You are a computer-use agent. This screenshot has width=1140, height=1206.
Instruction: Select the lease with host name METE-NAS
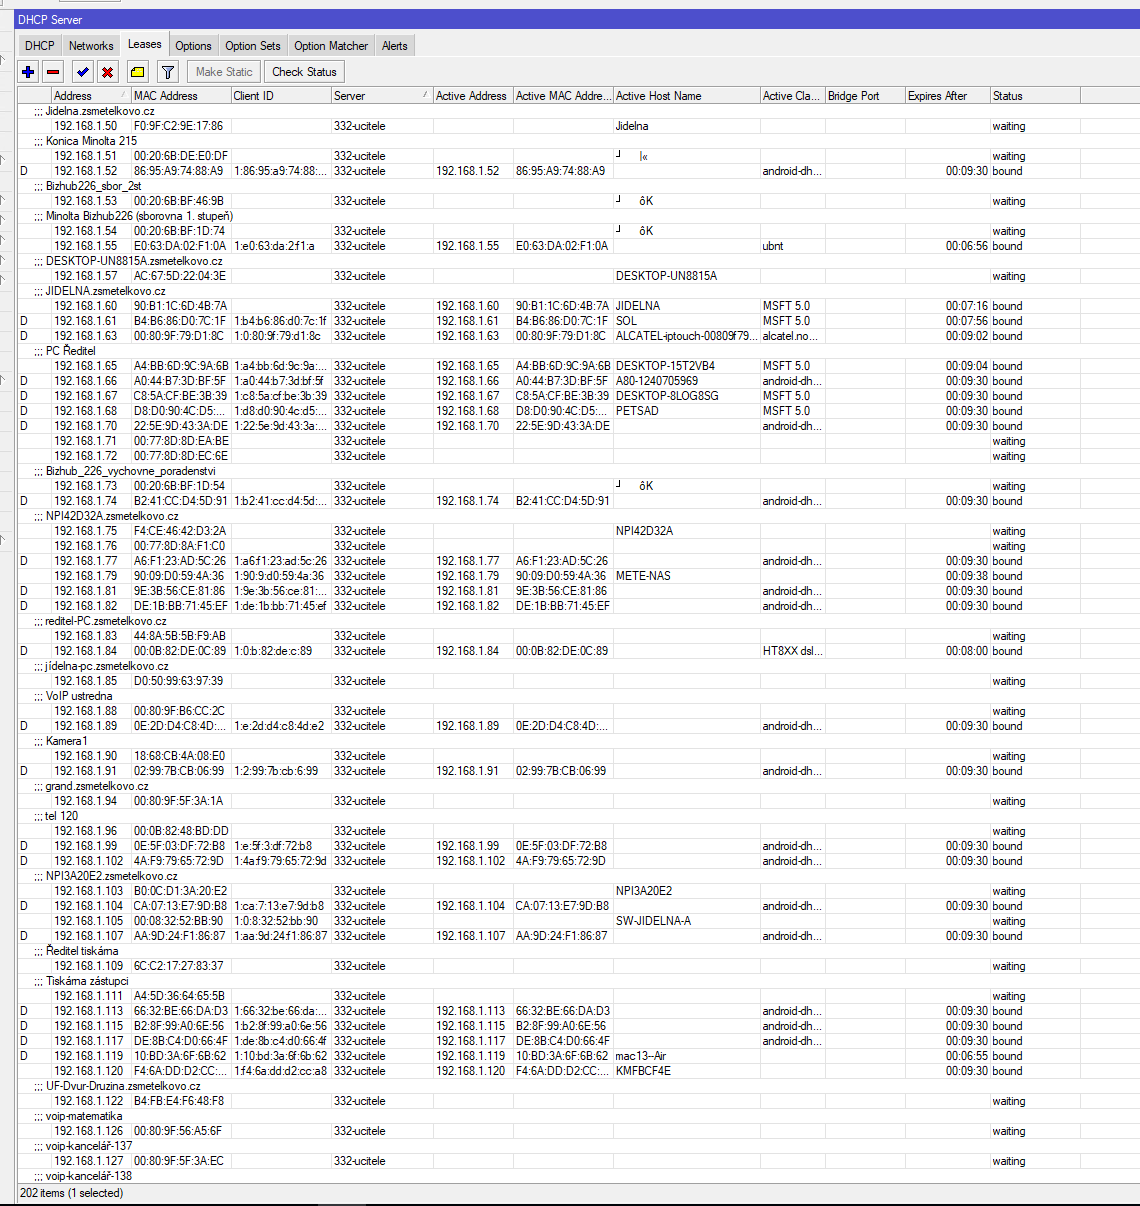(643, 576)
